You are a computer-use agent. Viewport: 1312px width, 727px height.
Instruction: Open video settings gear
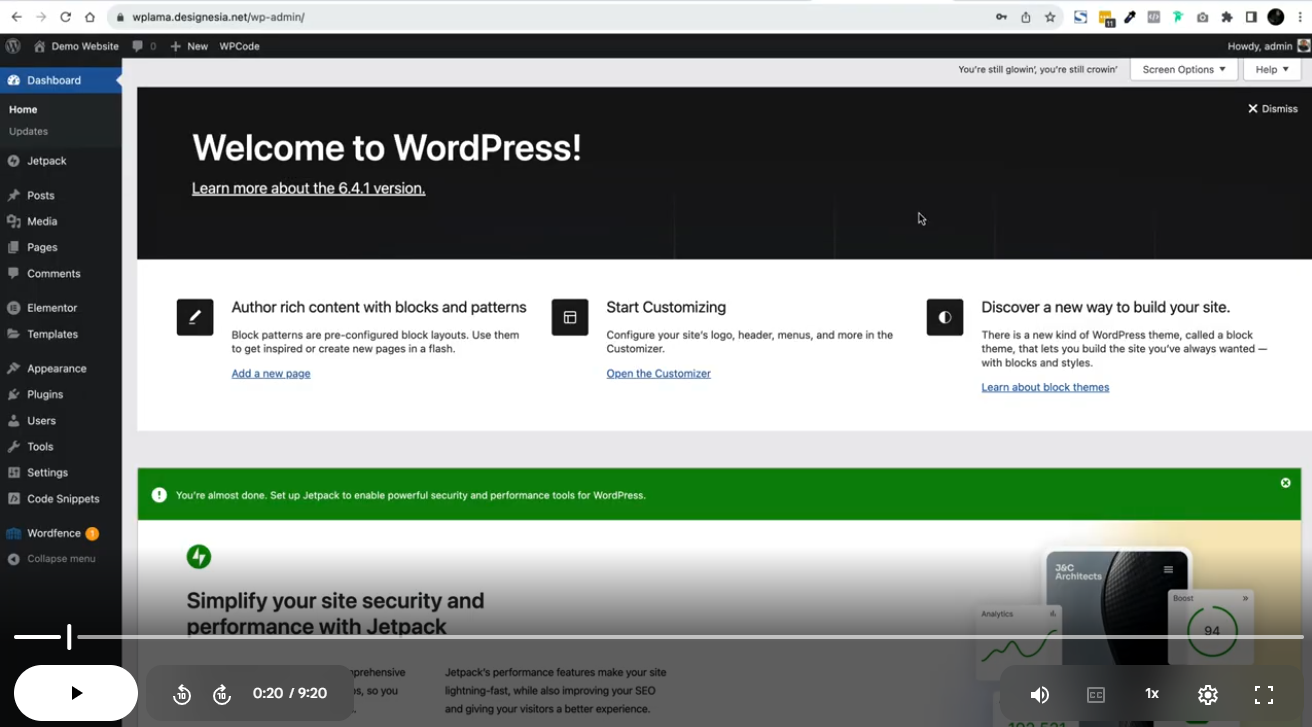[x=1208, y=694]
